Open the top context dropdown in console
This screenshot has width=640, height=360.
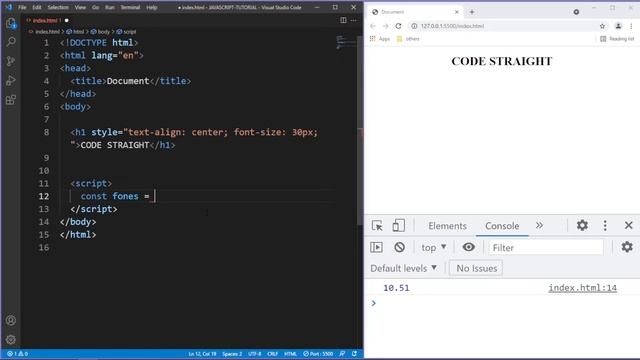433,247
